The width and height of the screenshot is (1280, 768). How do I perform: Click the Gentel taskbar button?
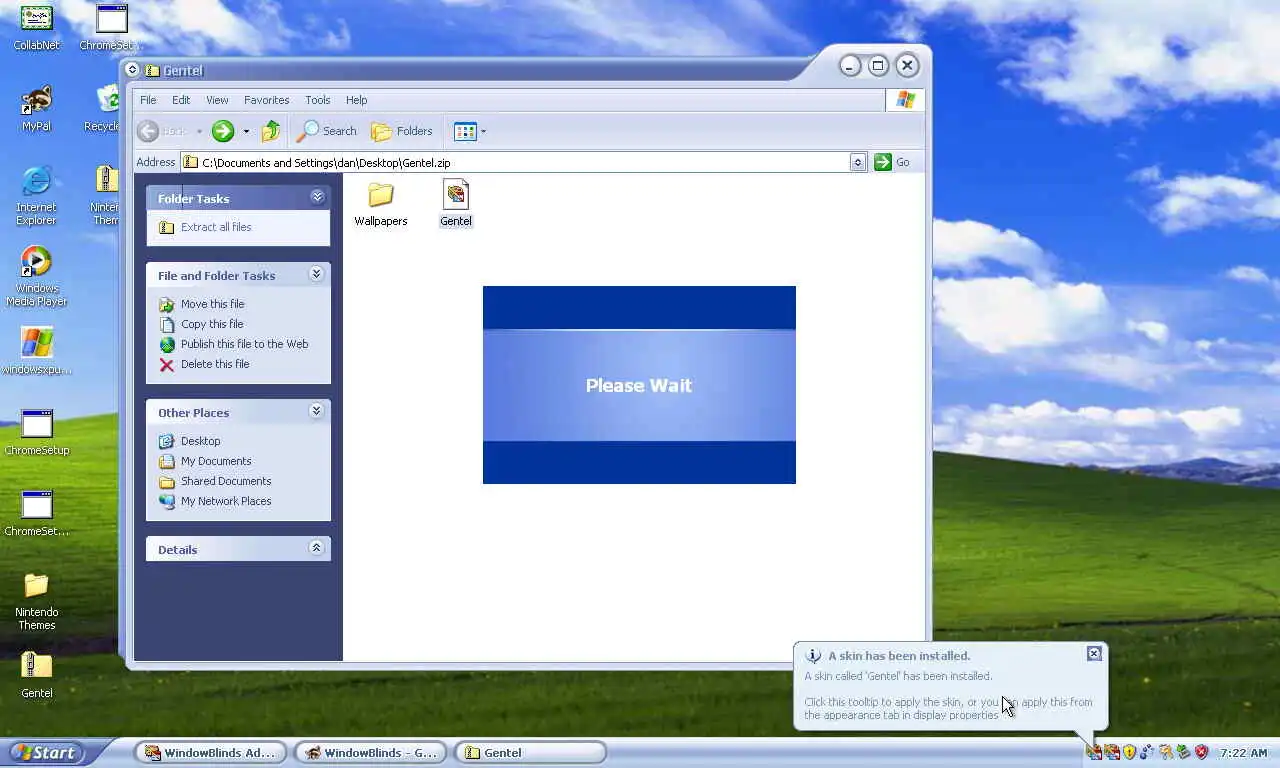[531, 753]
